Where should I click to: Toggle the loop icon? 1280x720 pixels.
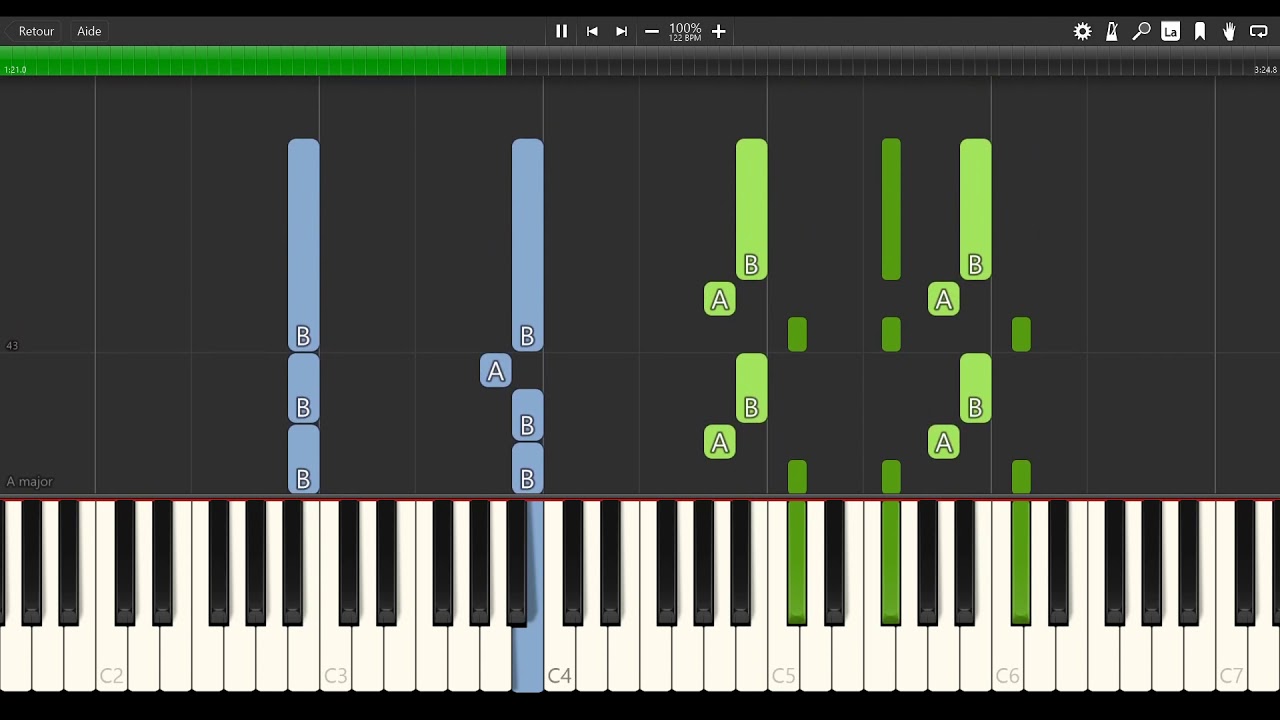pyautogui.click(x=1259, y=31)
